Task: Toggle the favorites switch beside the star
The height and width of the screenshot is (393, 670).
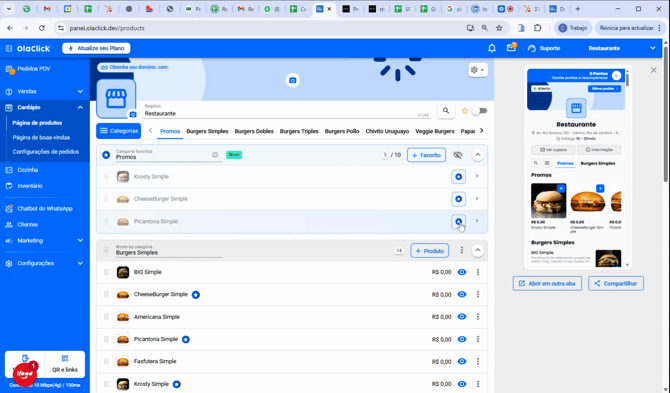Action: (x=479, y=111)
